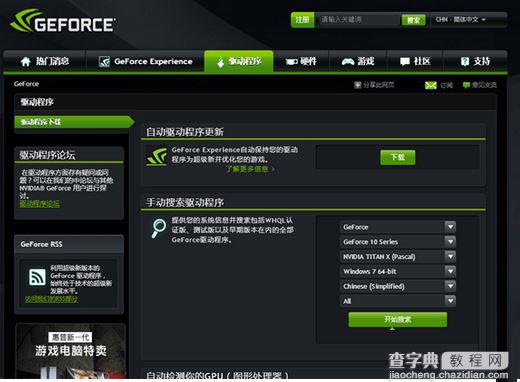The height and width of the screenshot is (382, 520).
Task: Click the download arrow icon on 驱动程序 tab
Action: 220,62
